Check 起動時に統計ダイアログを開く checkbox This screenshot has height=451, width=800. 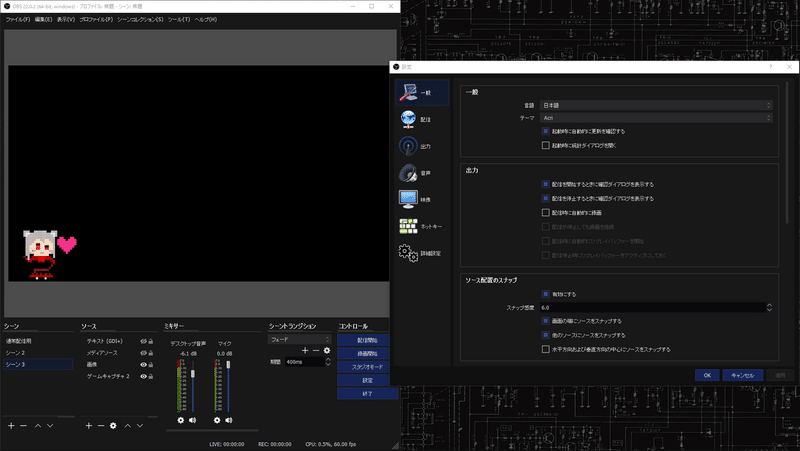click(x=545, y=145)
